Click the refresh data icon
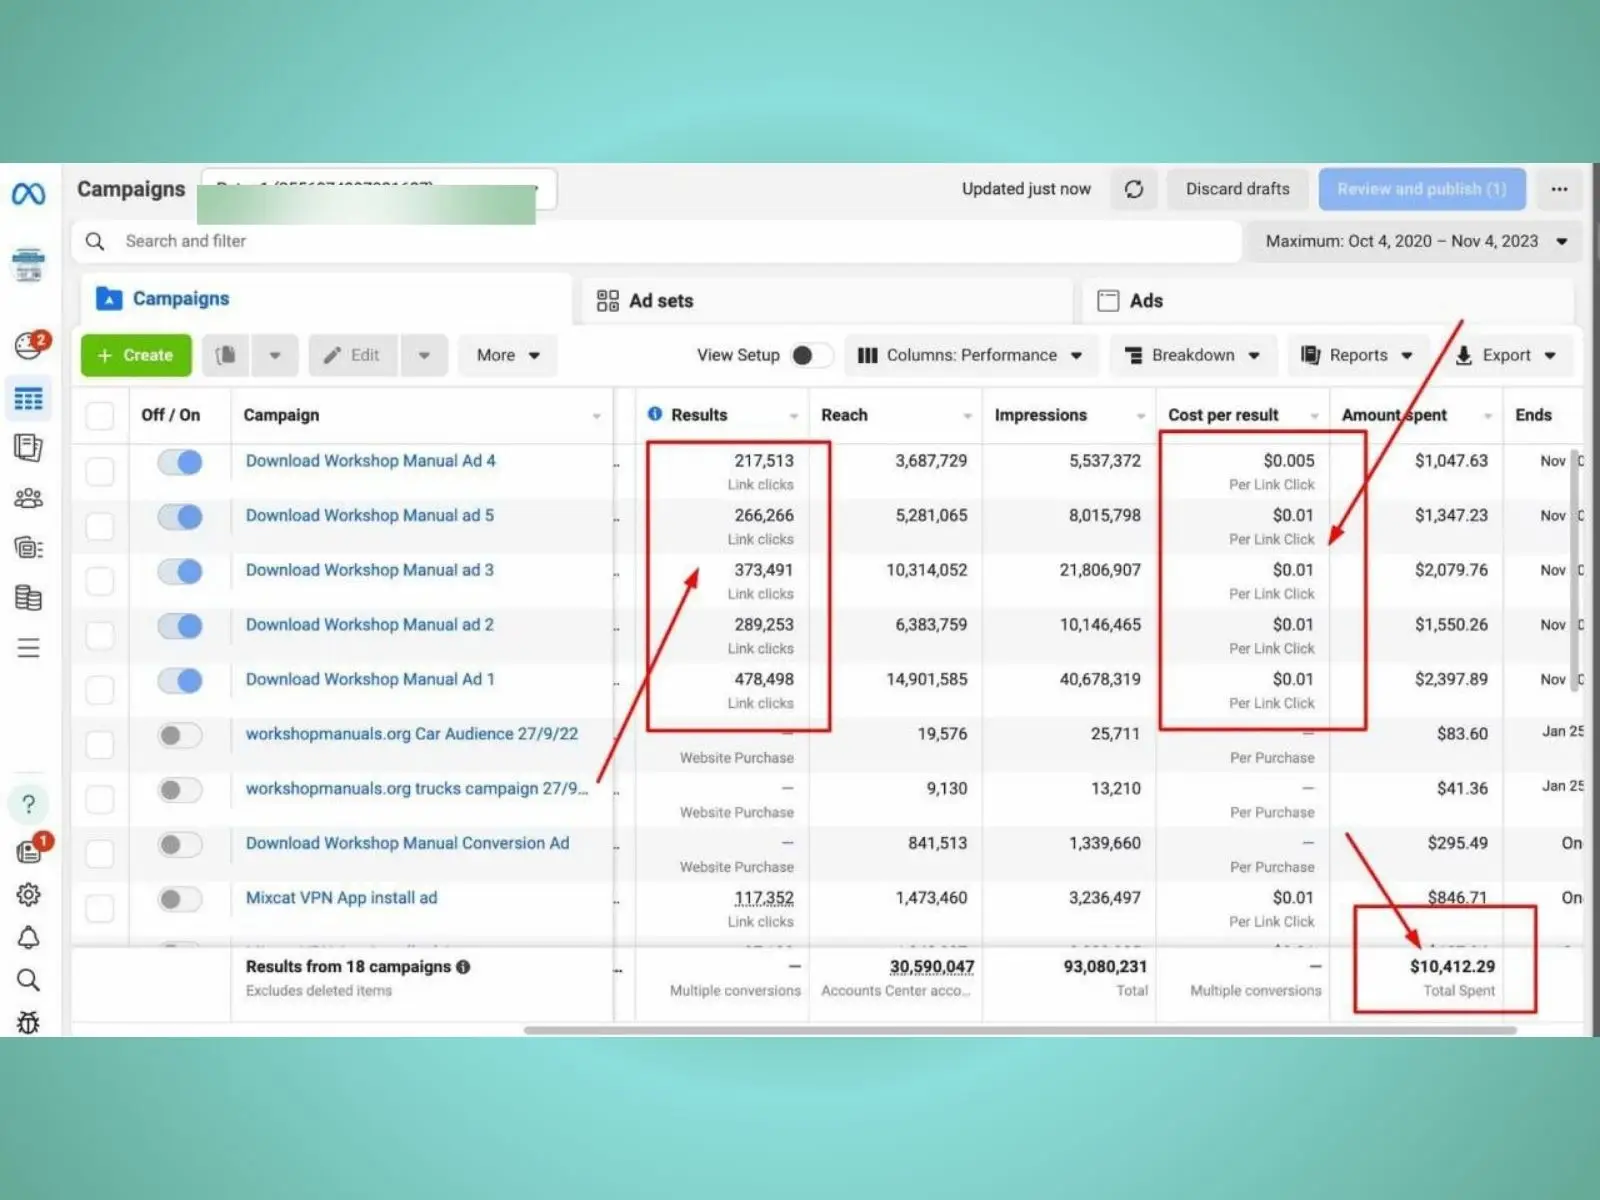This screenshot has height=1200, width=1600. (x=1133, y=189)
